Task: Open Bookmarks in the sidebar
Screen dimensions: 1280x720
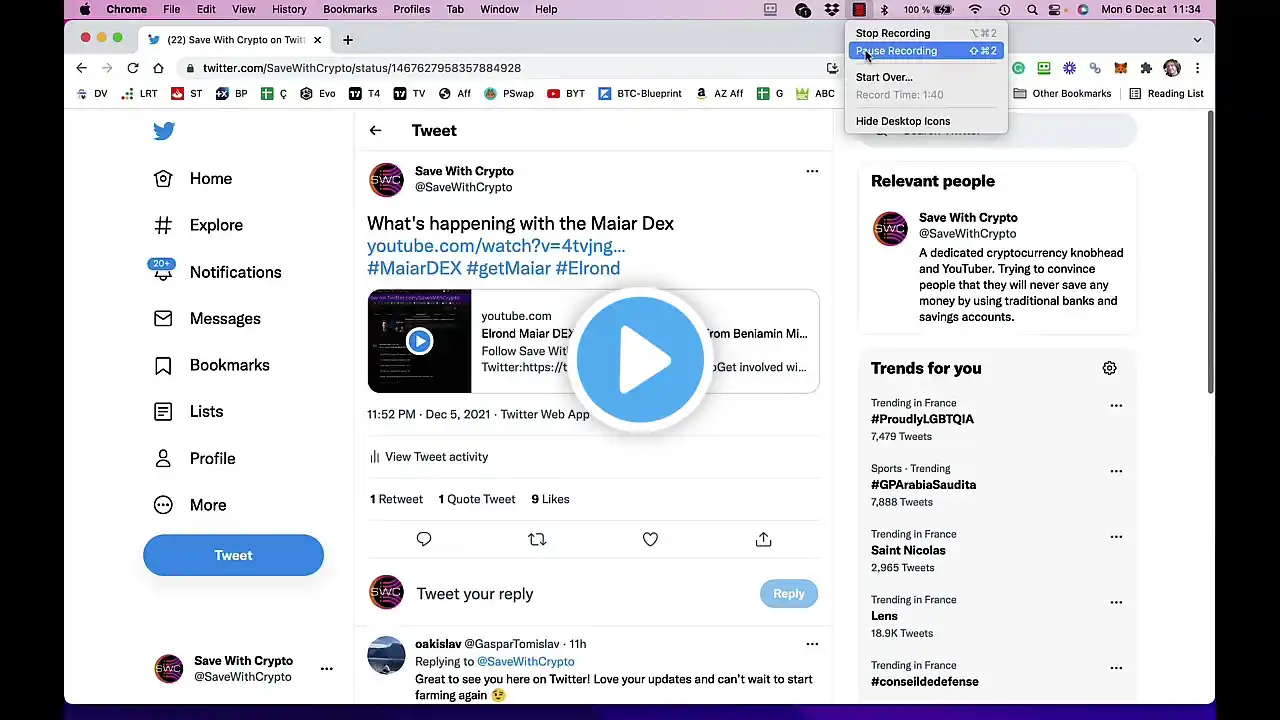Action: click(211, 365)
